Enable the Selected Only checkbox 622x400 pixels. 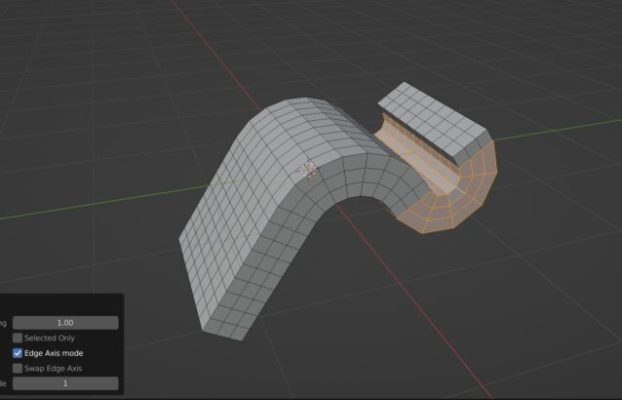tap(17, 338)
